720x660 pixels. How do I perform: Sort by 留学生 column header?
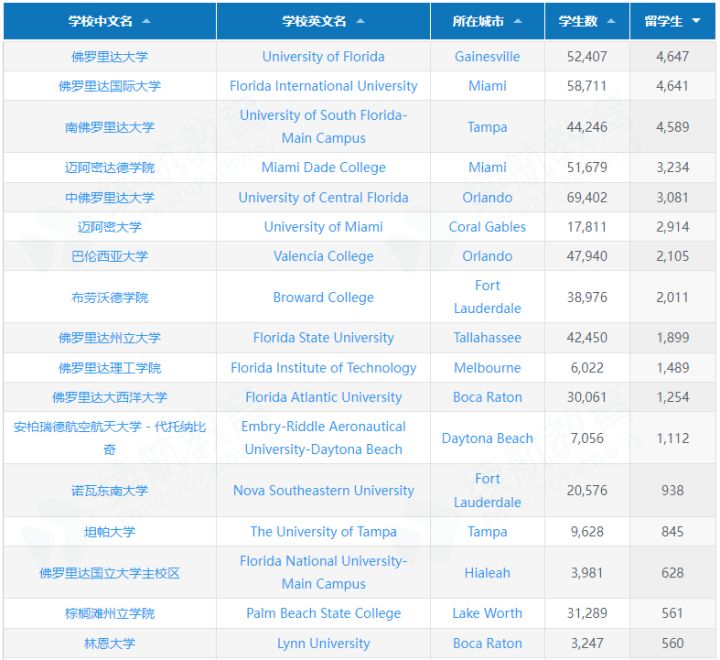pos(672,21)
